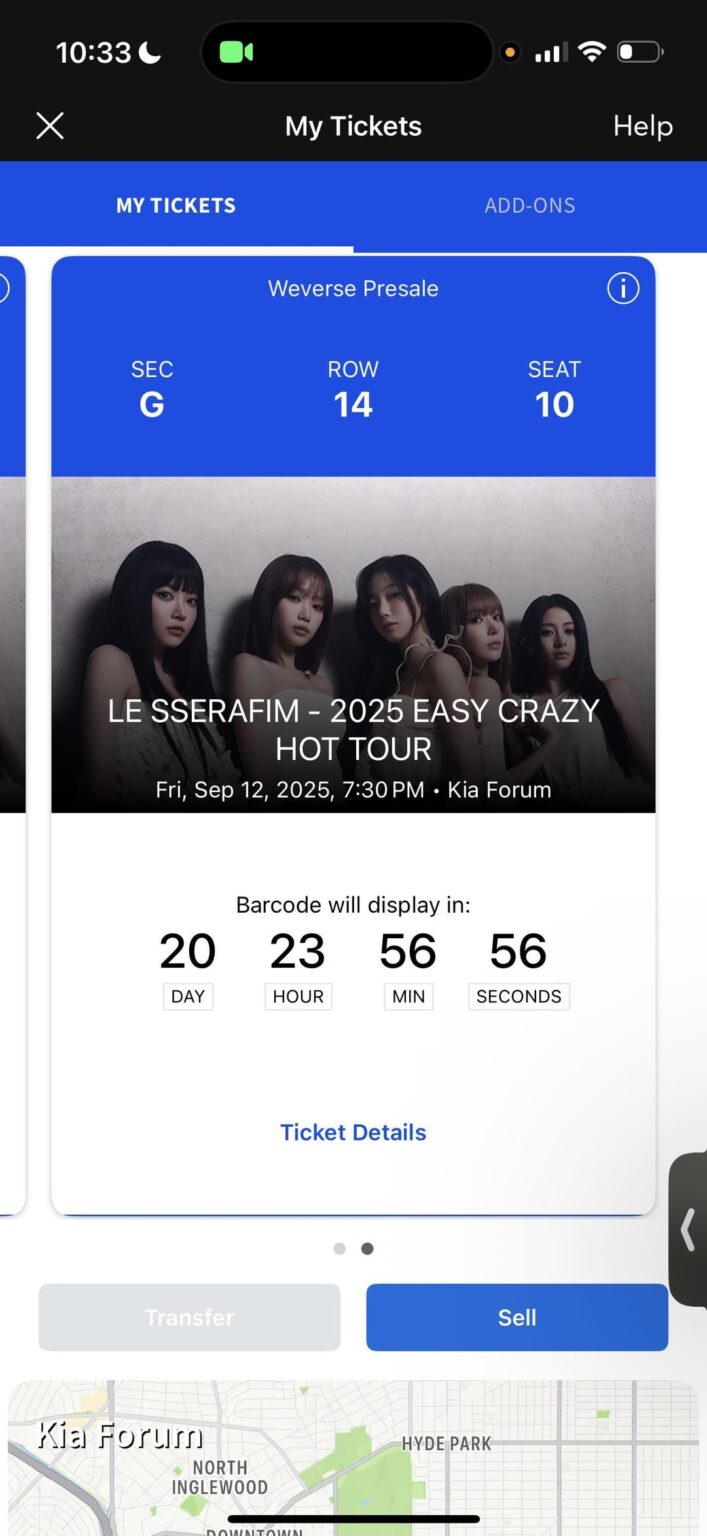Open Ticket Details

[353, 1132]
